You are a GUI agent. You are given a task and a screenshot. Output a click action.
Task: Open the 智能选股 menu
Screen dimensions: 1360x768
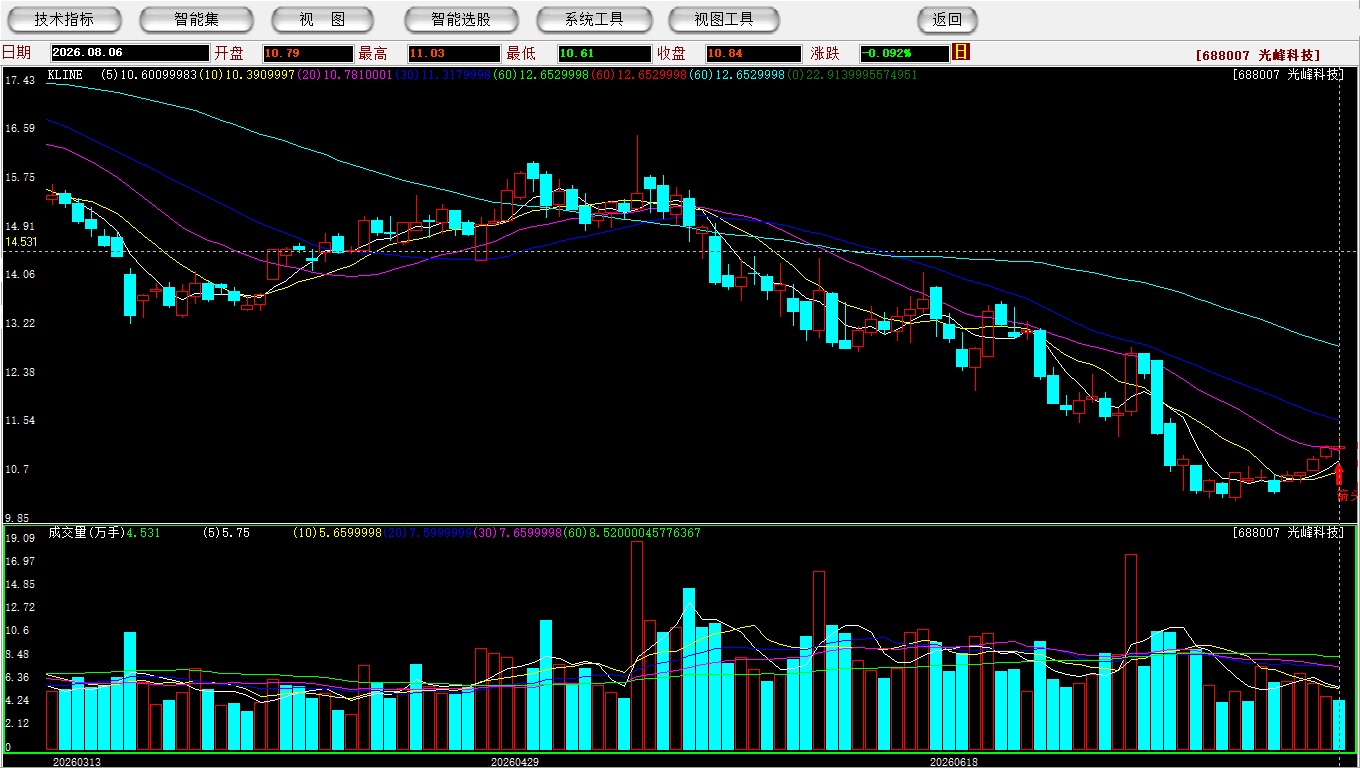(x=461, y=19)
